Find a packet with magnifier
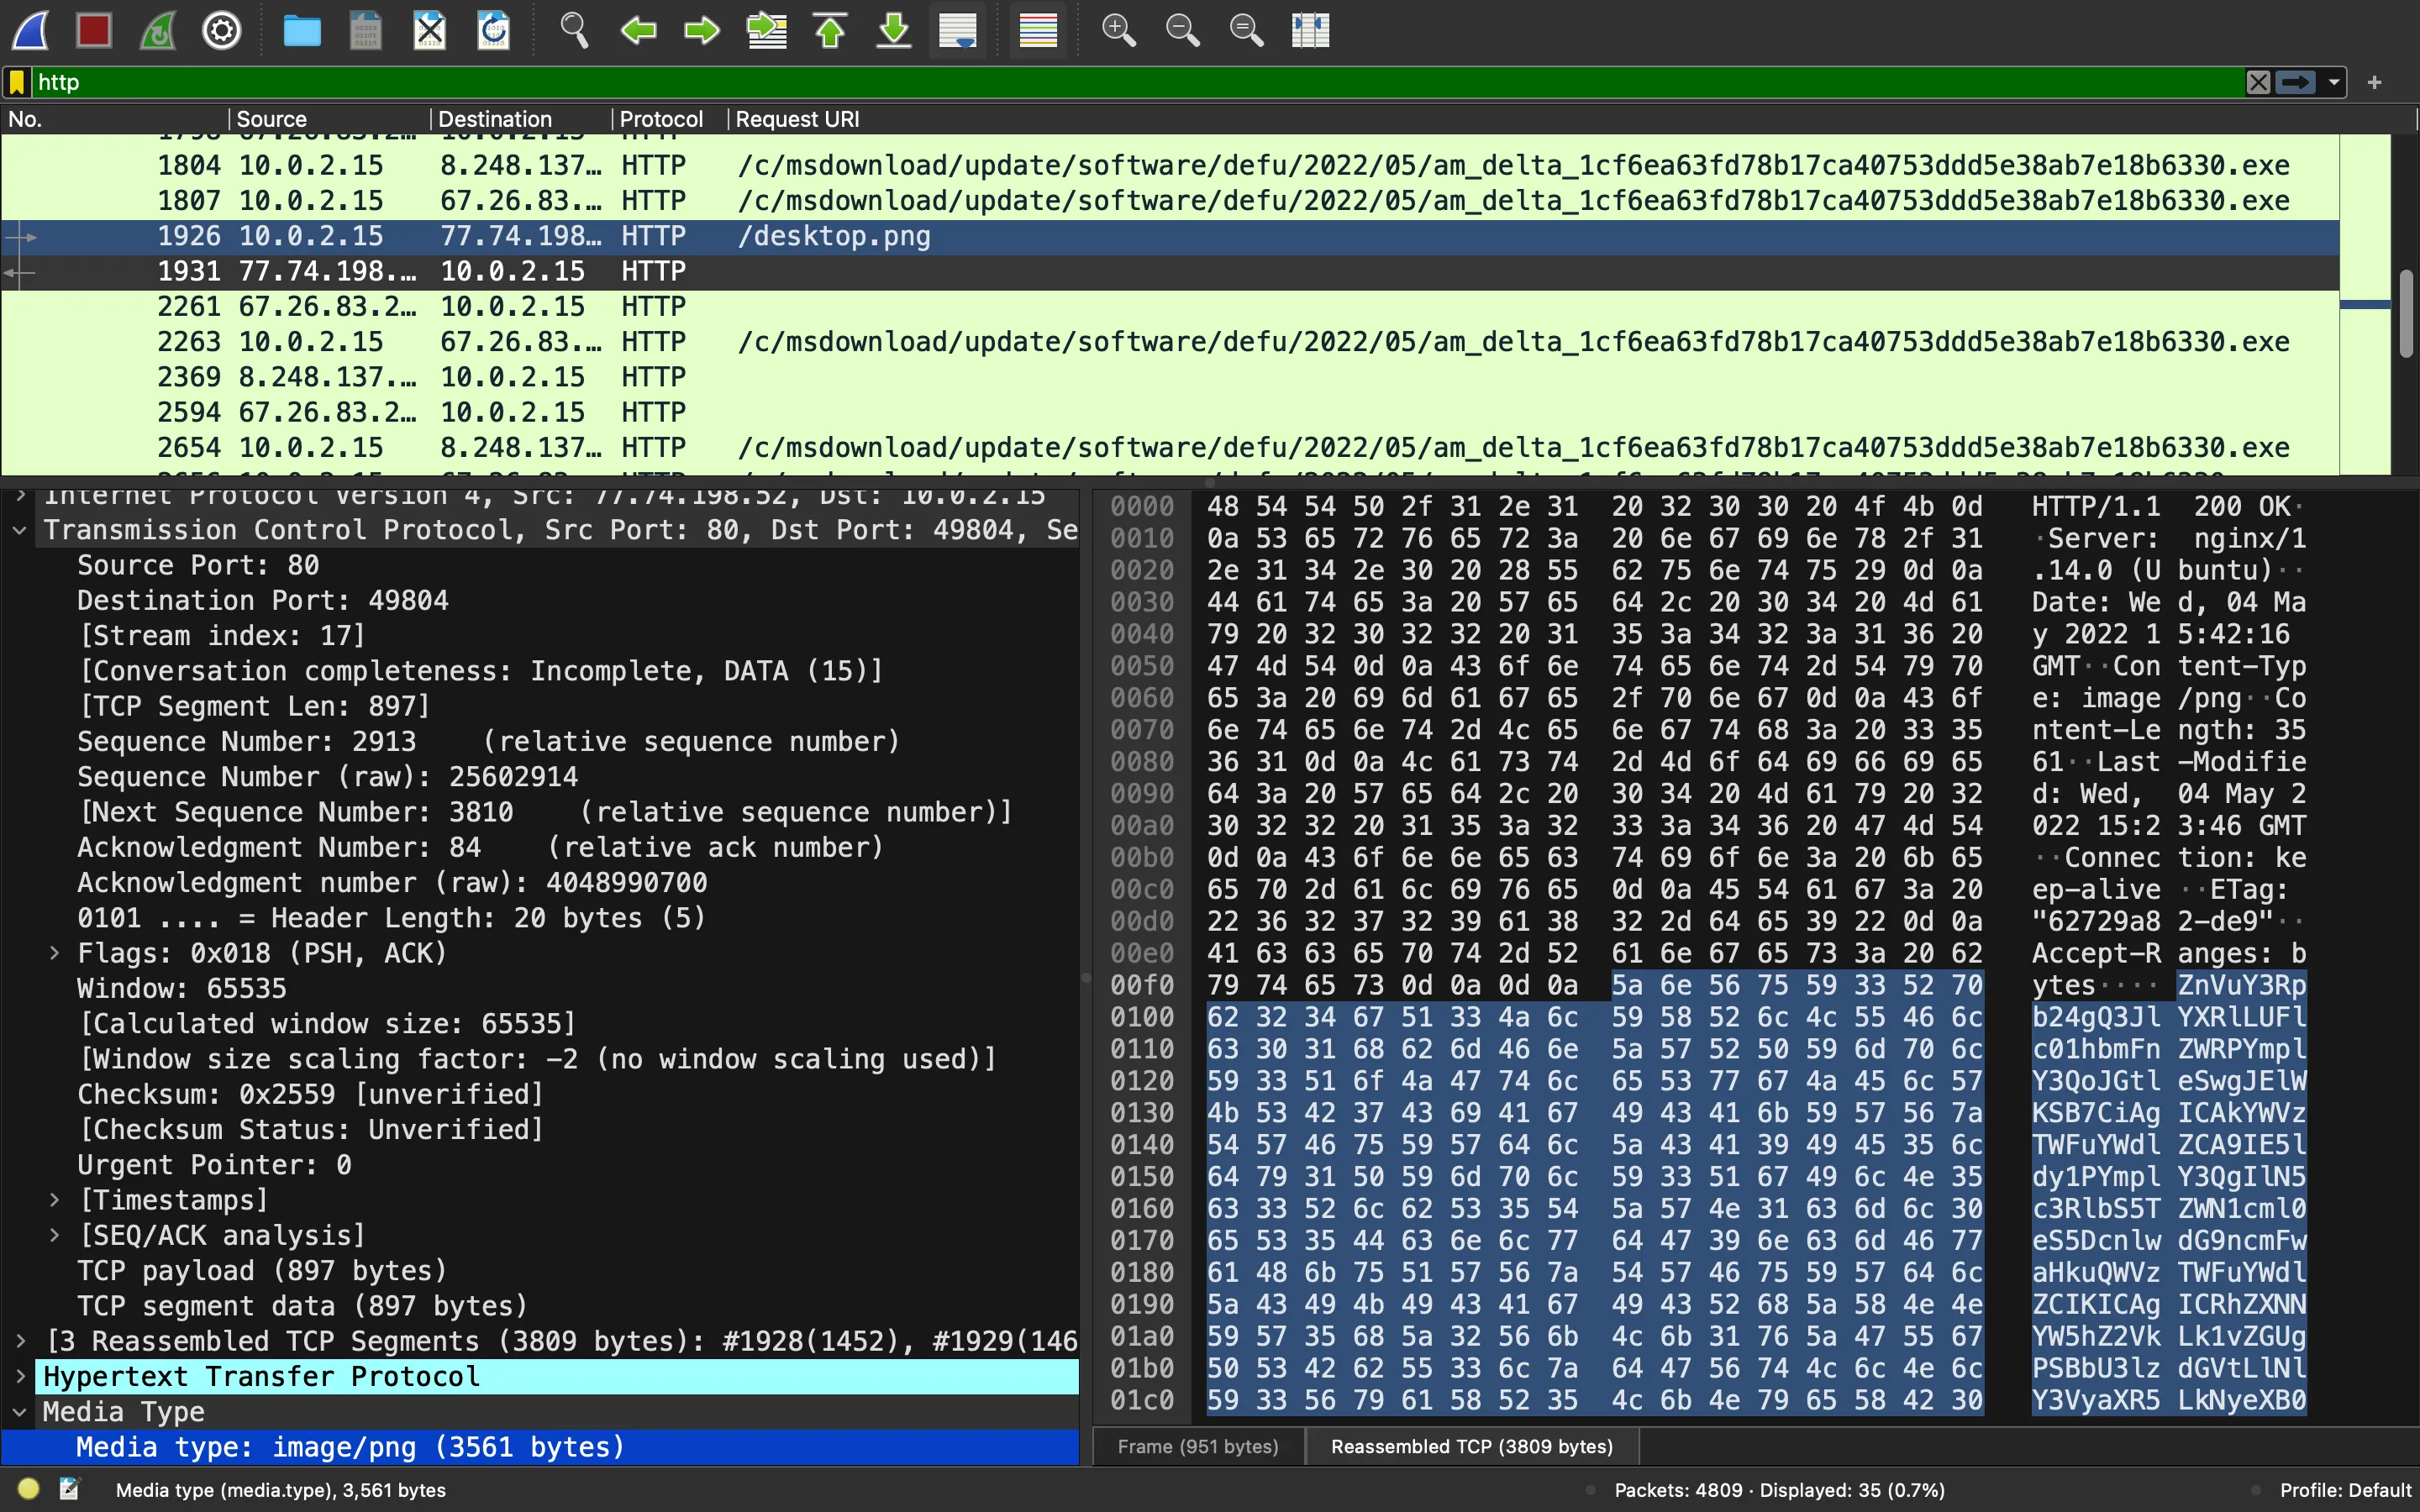The image size is (2420, 1512). 574,30
